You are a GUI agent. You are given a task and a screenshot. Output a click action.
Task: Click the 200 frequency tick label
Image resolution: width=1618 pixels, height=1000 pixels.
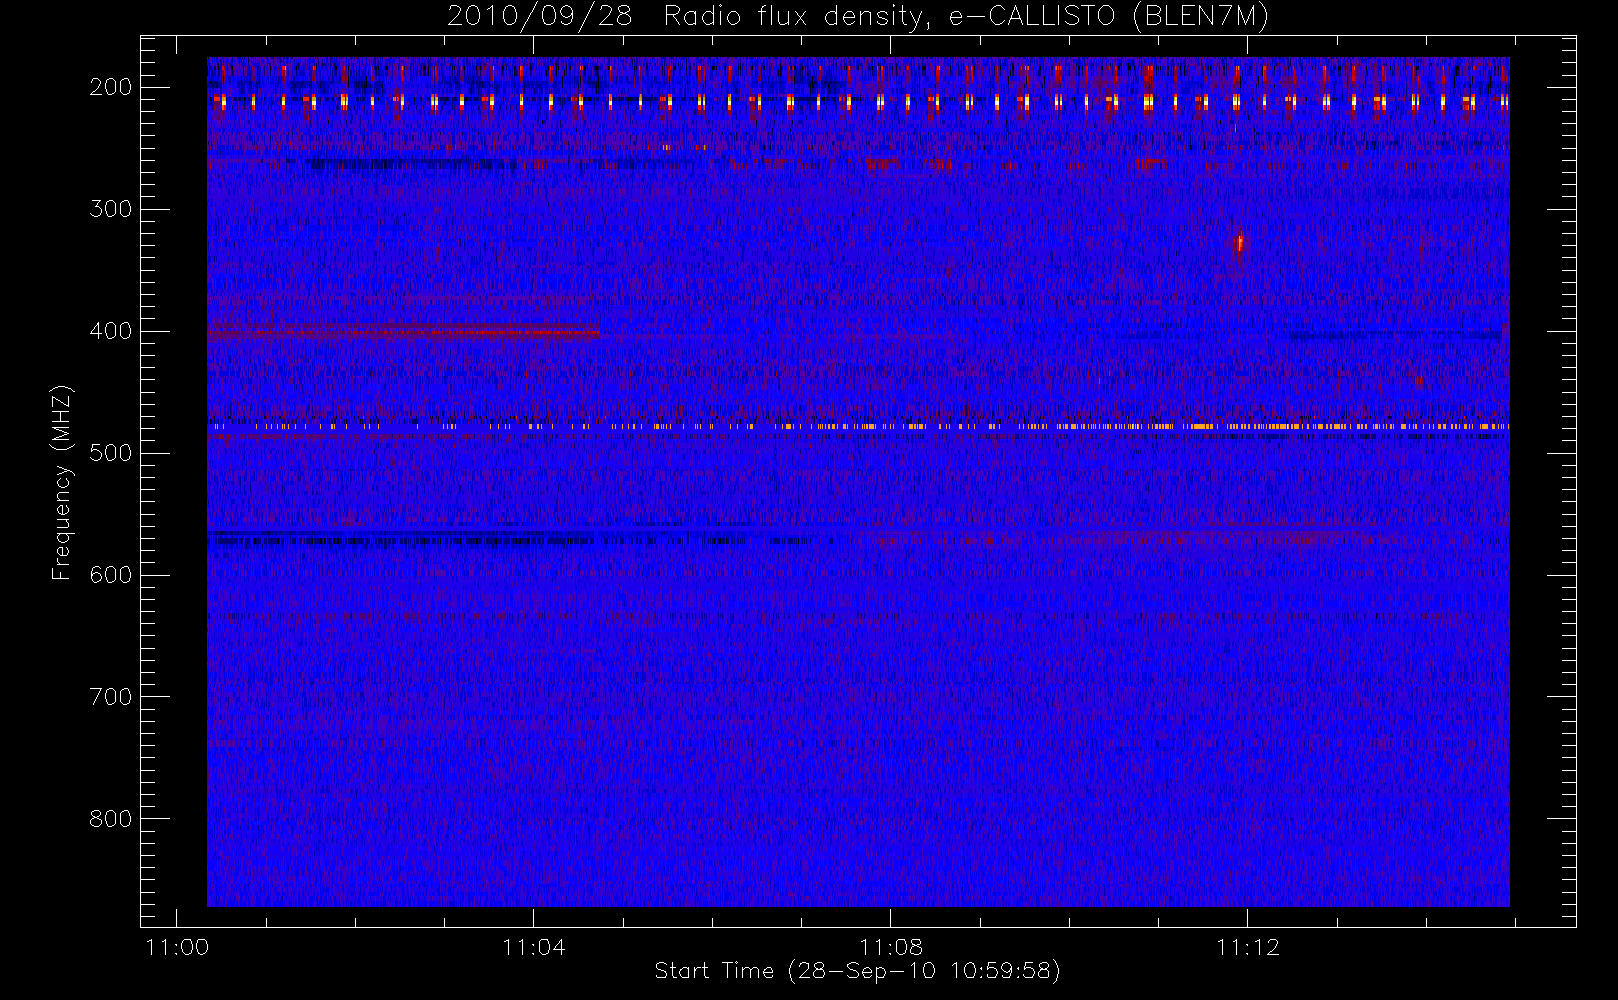pos(111,87)
